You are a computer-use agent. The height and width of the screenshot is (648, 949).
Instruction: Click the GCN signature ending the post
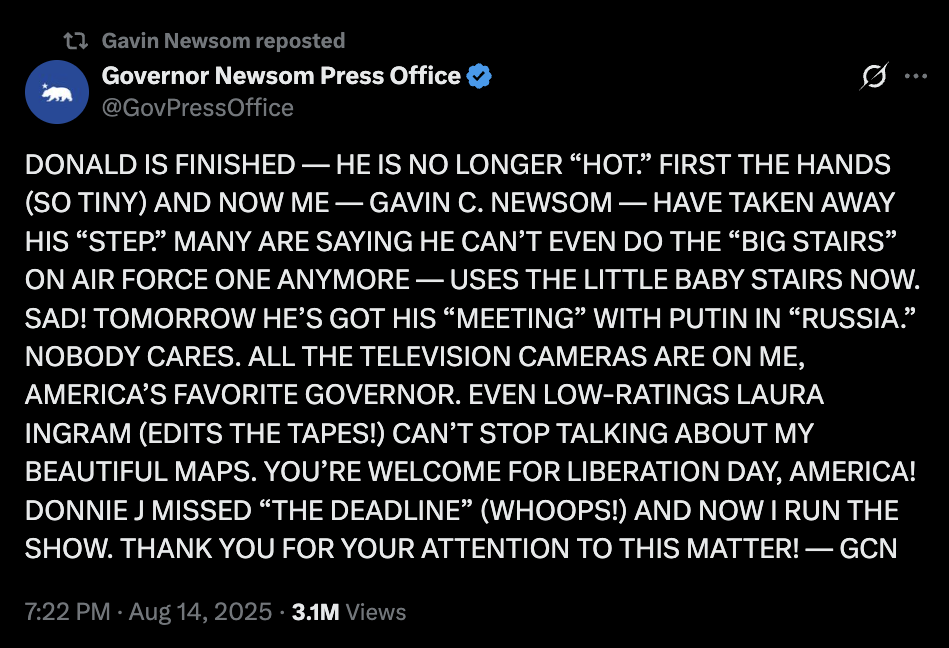click(x=868, y=548)
